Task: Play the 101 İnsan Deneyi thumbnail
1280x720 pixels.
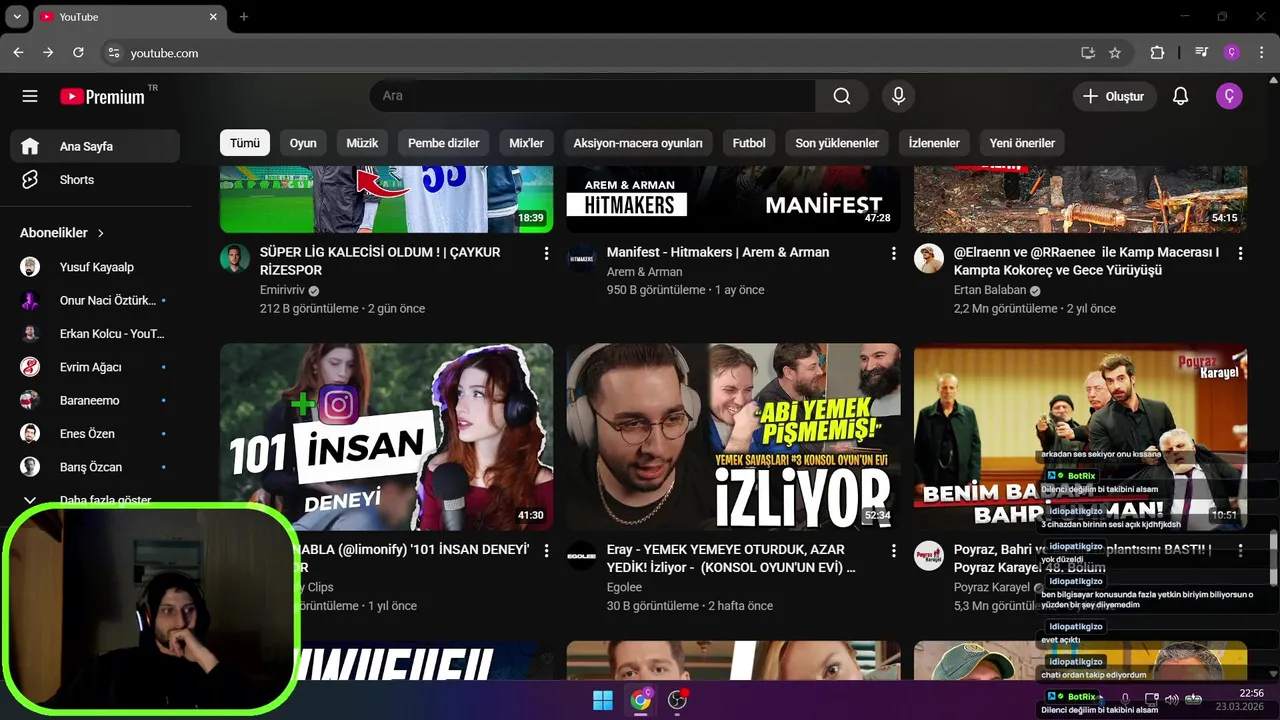Action: coord(386,437)
